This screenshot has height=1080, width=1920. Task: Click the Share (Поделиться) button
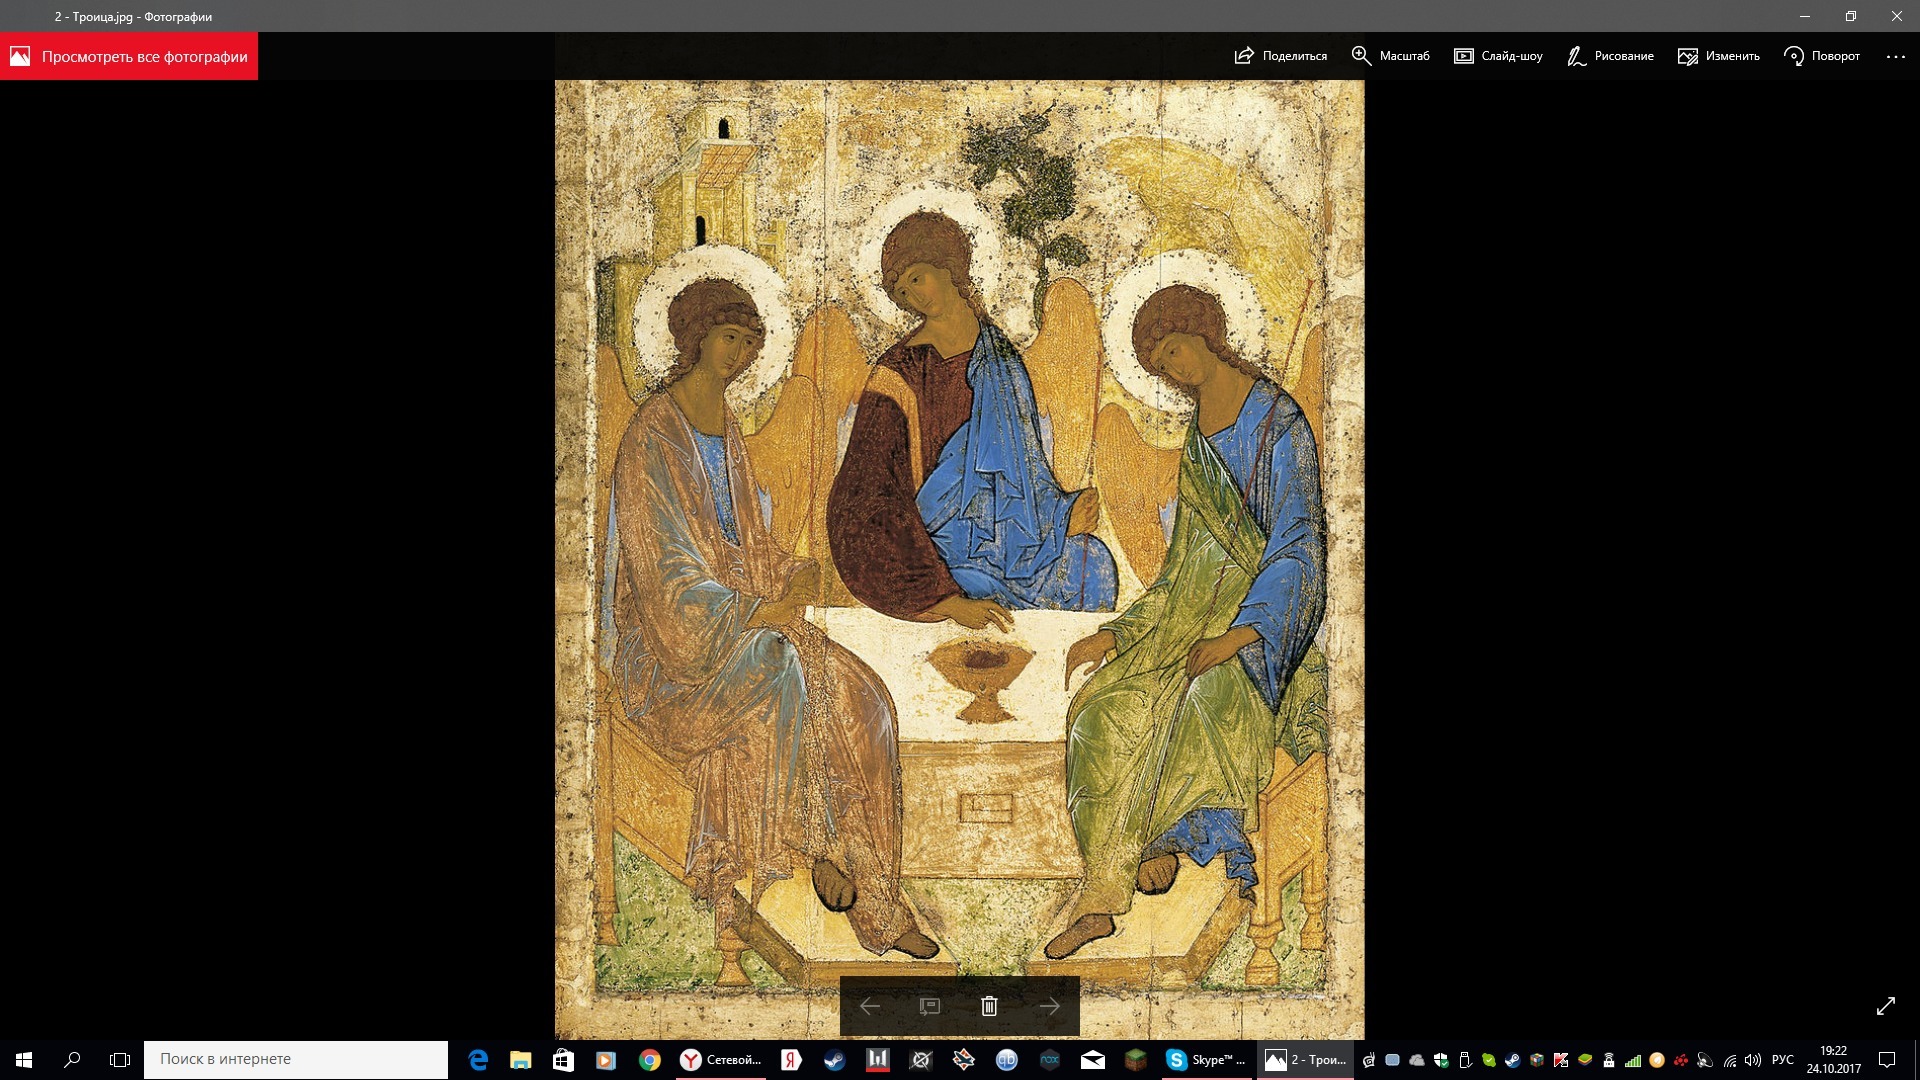tap(1280, 56)
